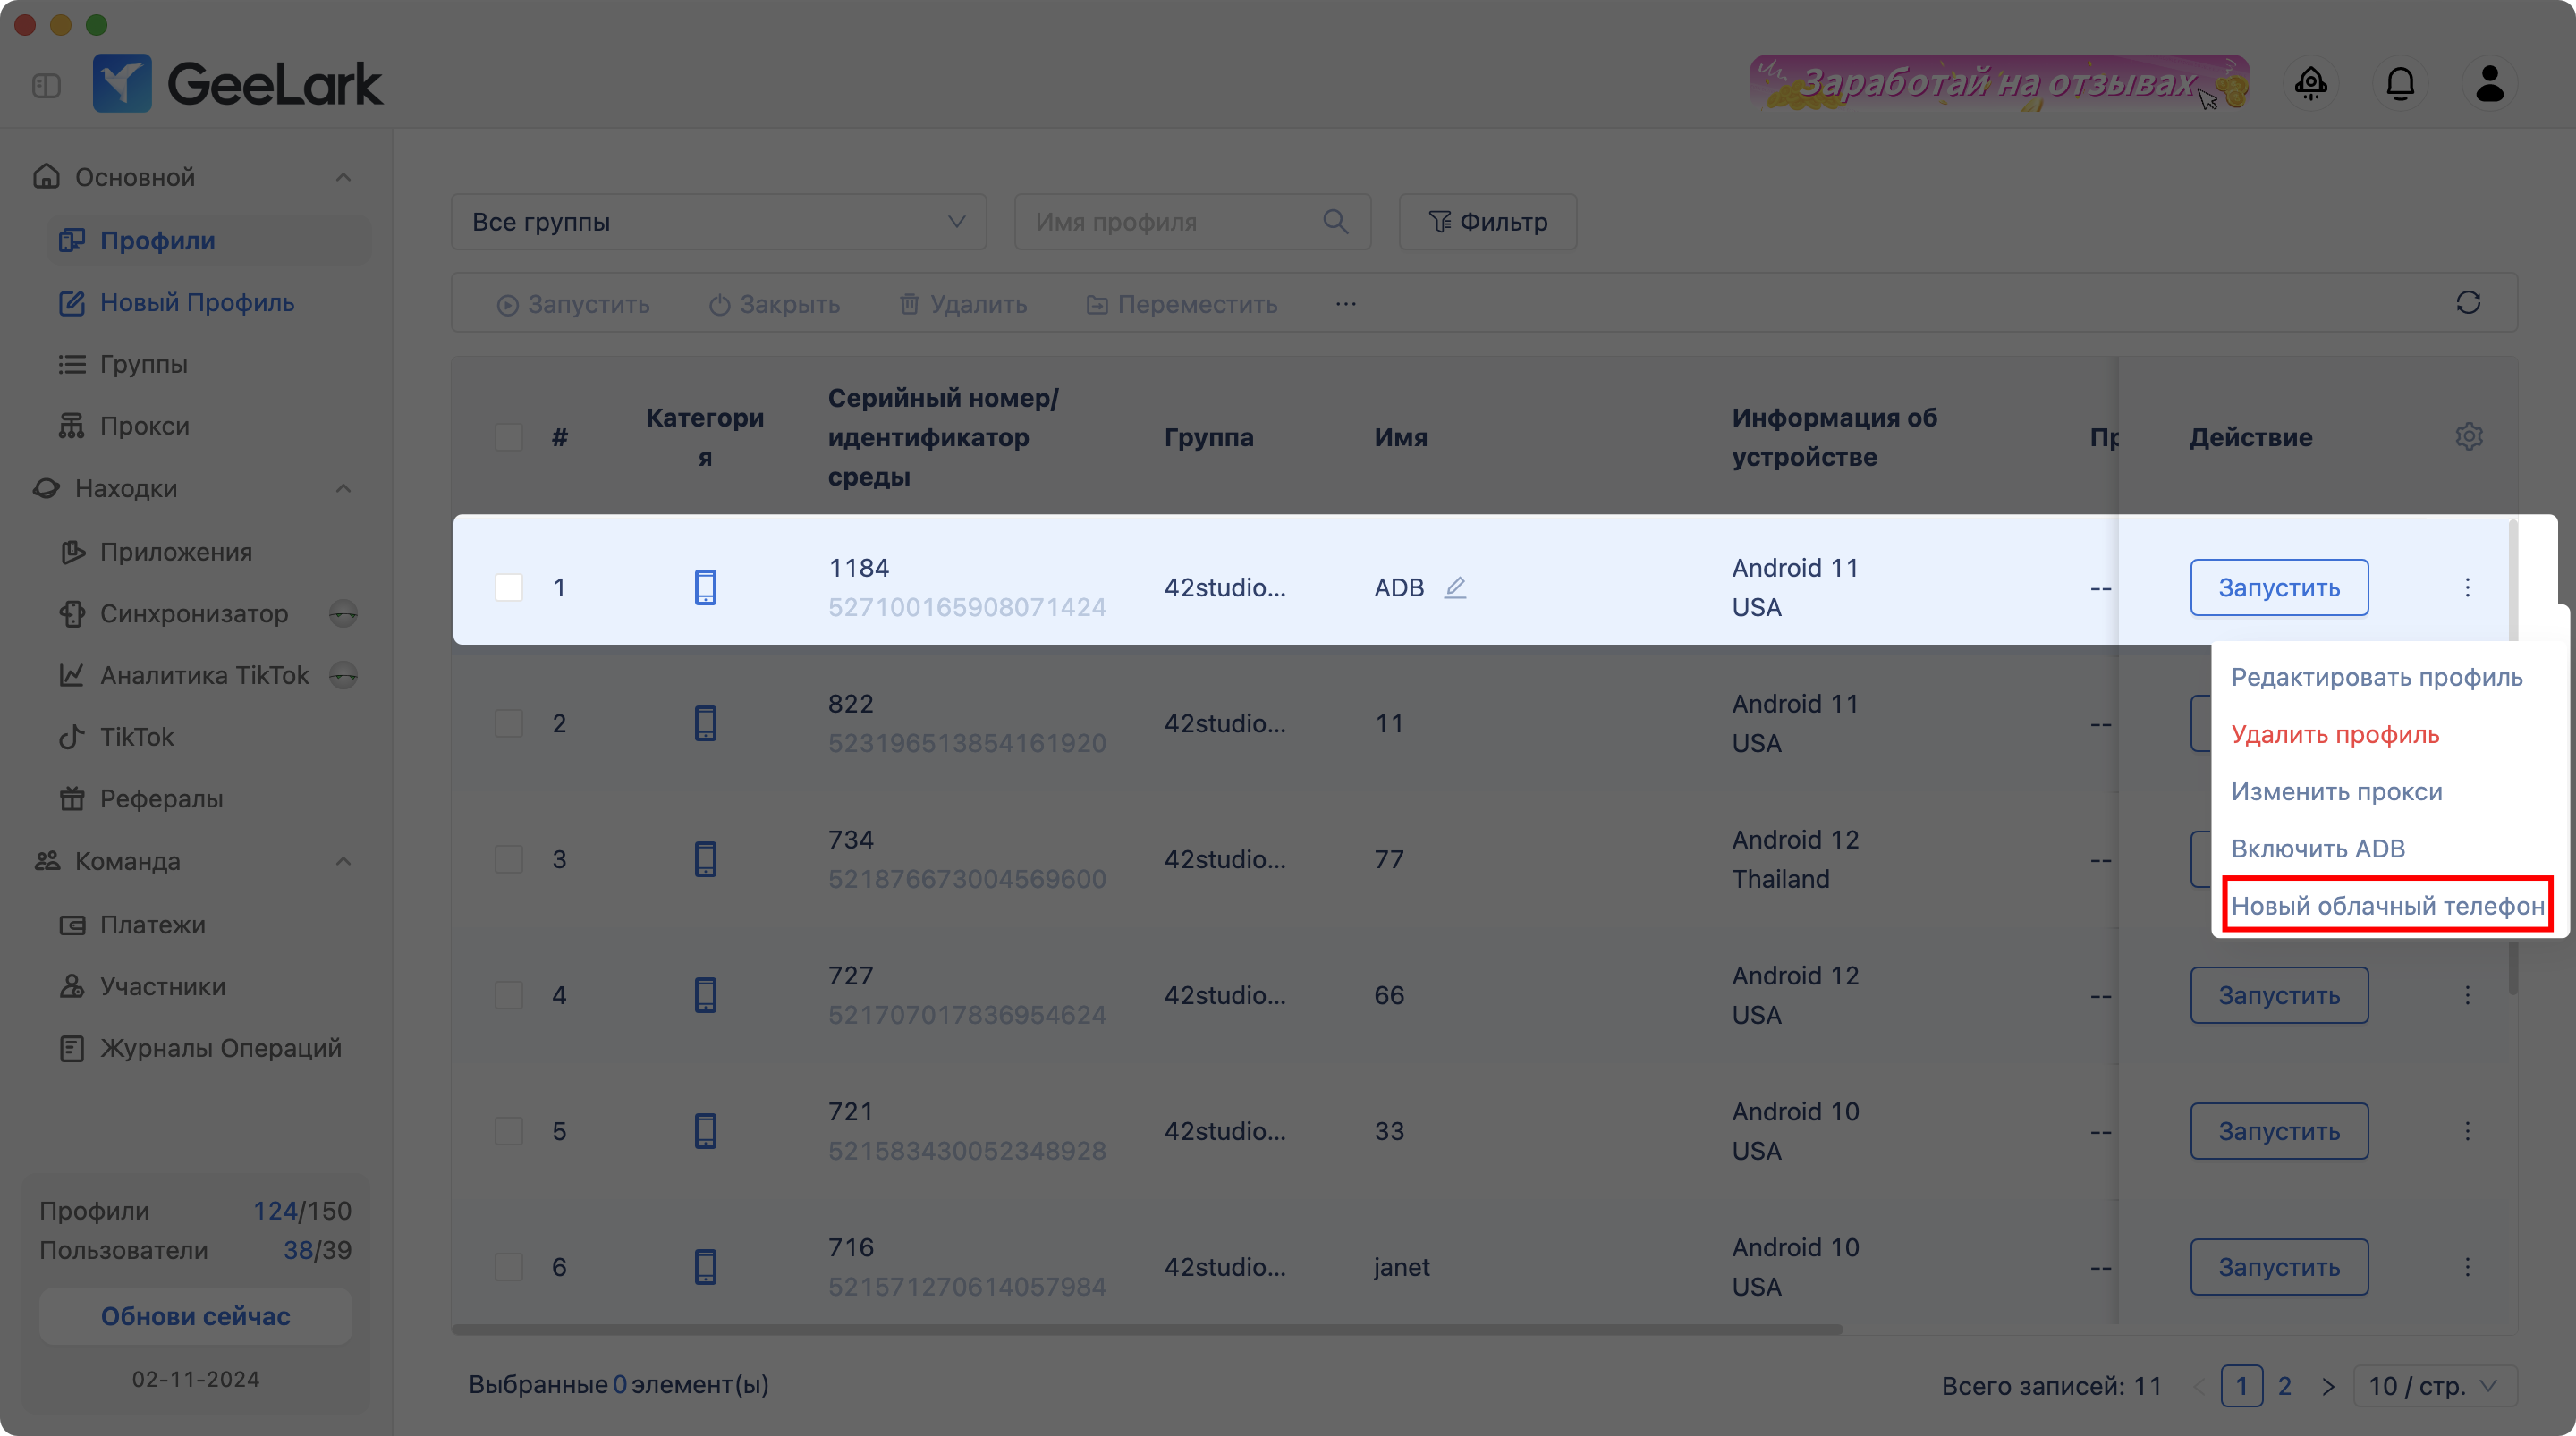The height and width of the screenshot is (1436, 2576).
Task: Go to page 2
Action: 2285,1387
